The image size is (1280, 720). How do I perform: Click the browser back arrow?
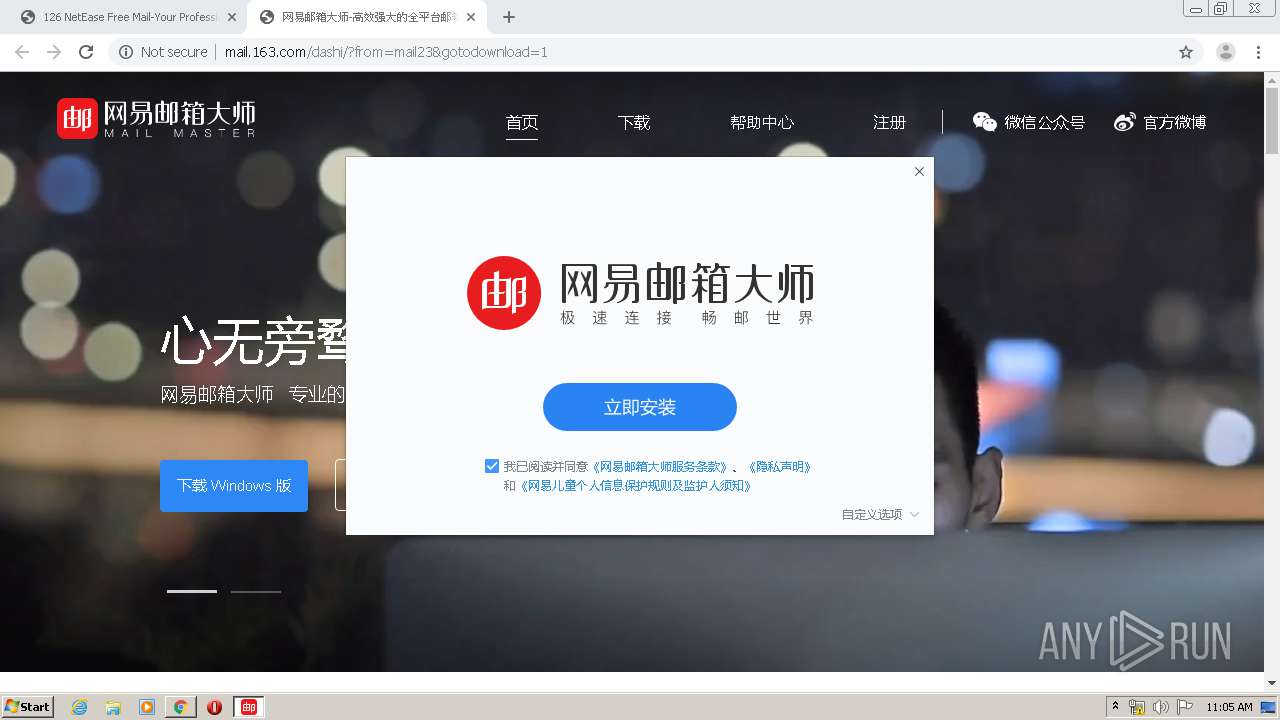(22, 52)
